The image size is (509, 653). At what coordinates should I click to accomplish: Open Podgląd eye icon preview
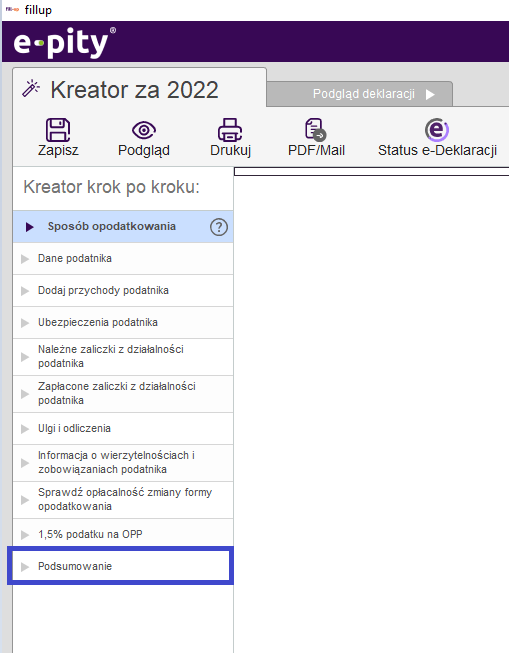pyautogui.click(x=144, y=130)
